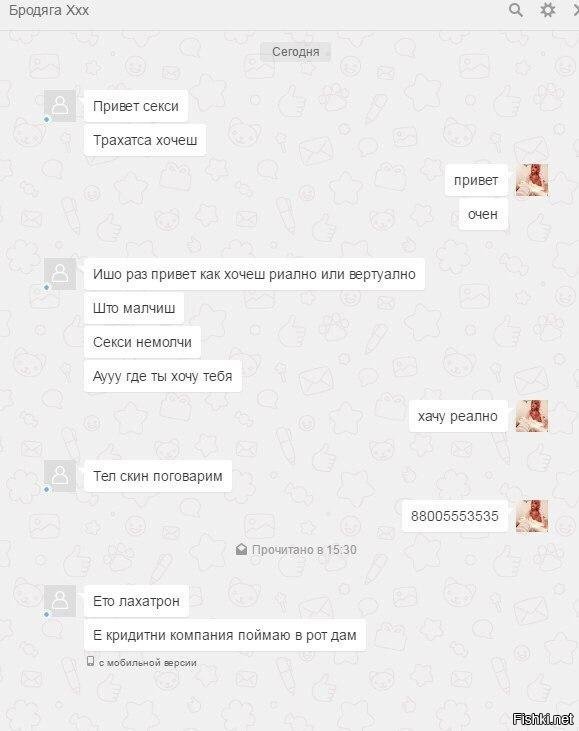
Task: Click the 'Е кридитни компания' message bubble
Action: coord(225,635)
